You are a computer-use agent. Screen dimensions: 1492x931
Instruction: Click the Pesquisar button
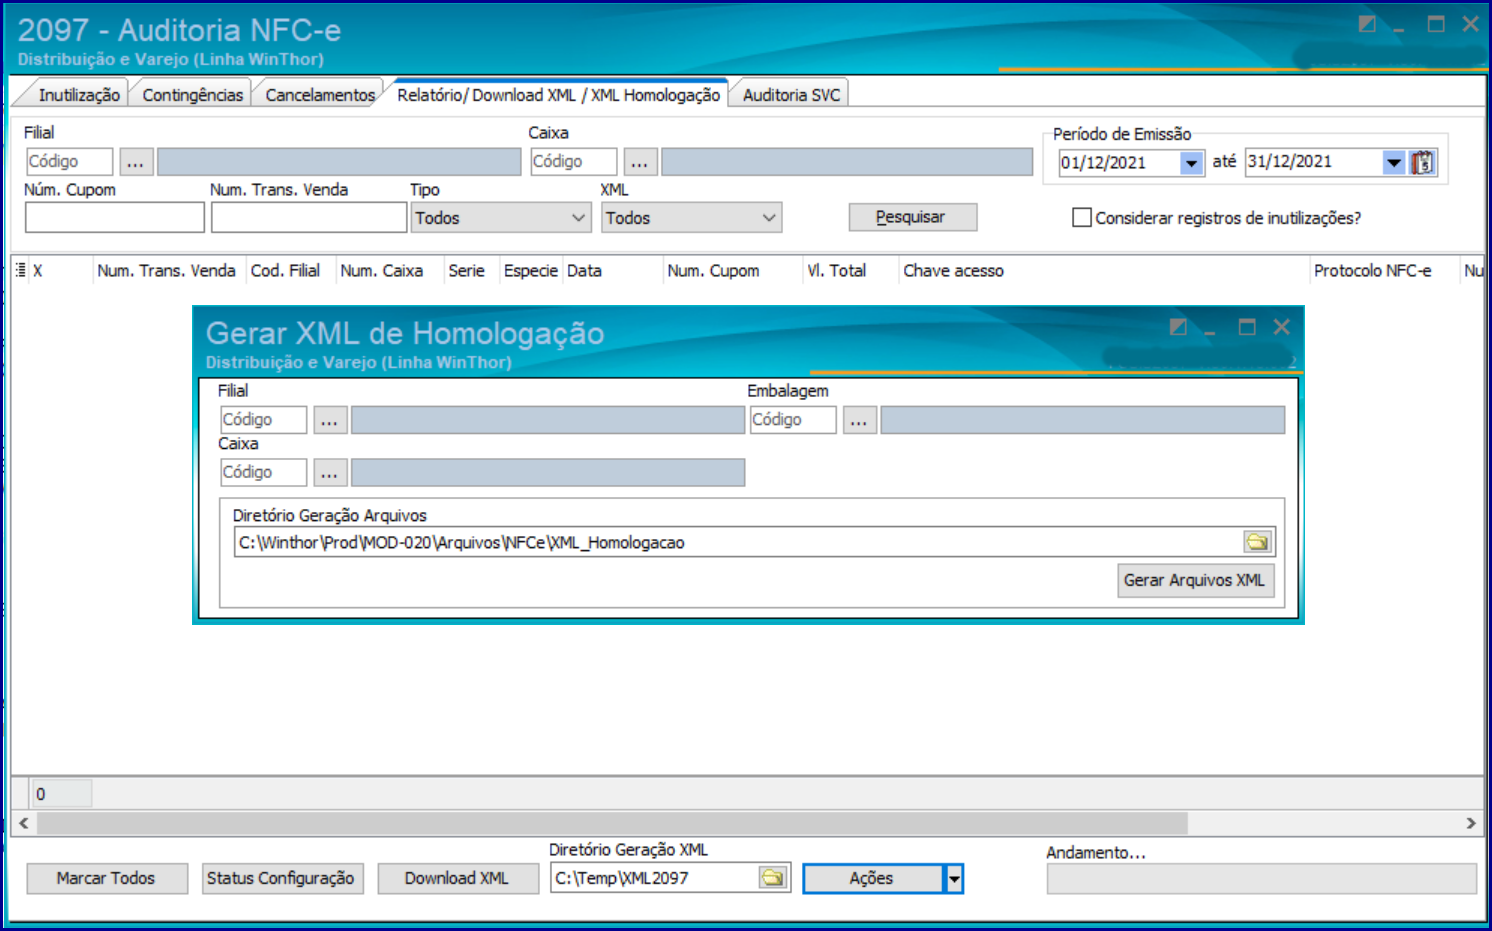coord(912,217)
